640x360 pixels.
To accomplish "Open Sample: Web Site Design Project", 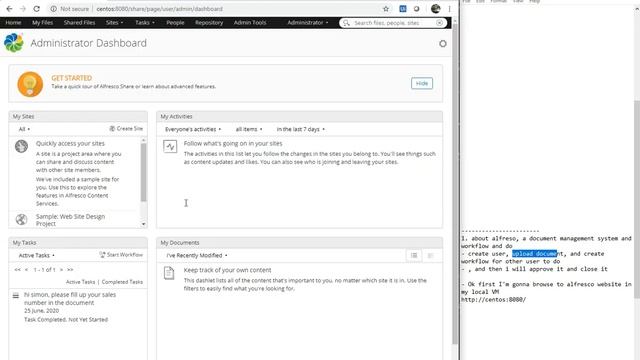I will click(70, 220).
